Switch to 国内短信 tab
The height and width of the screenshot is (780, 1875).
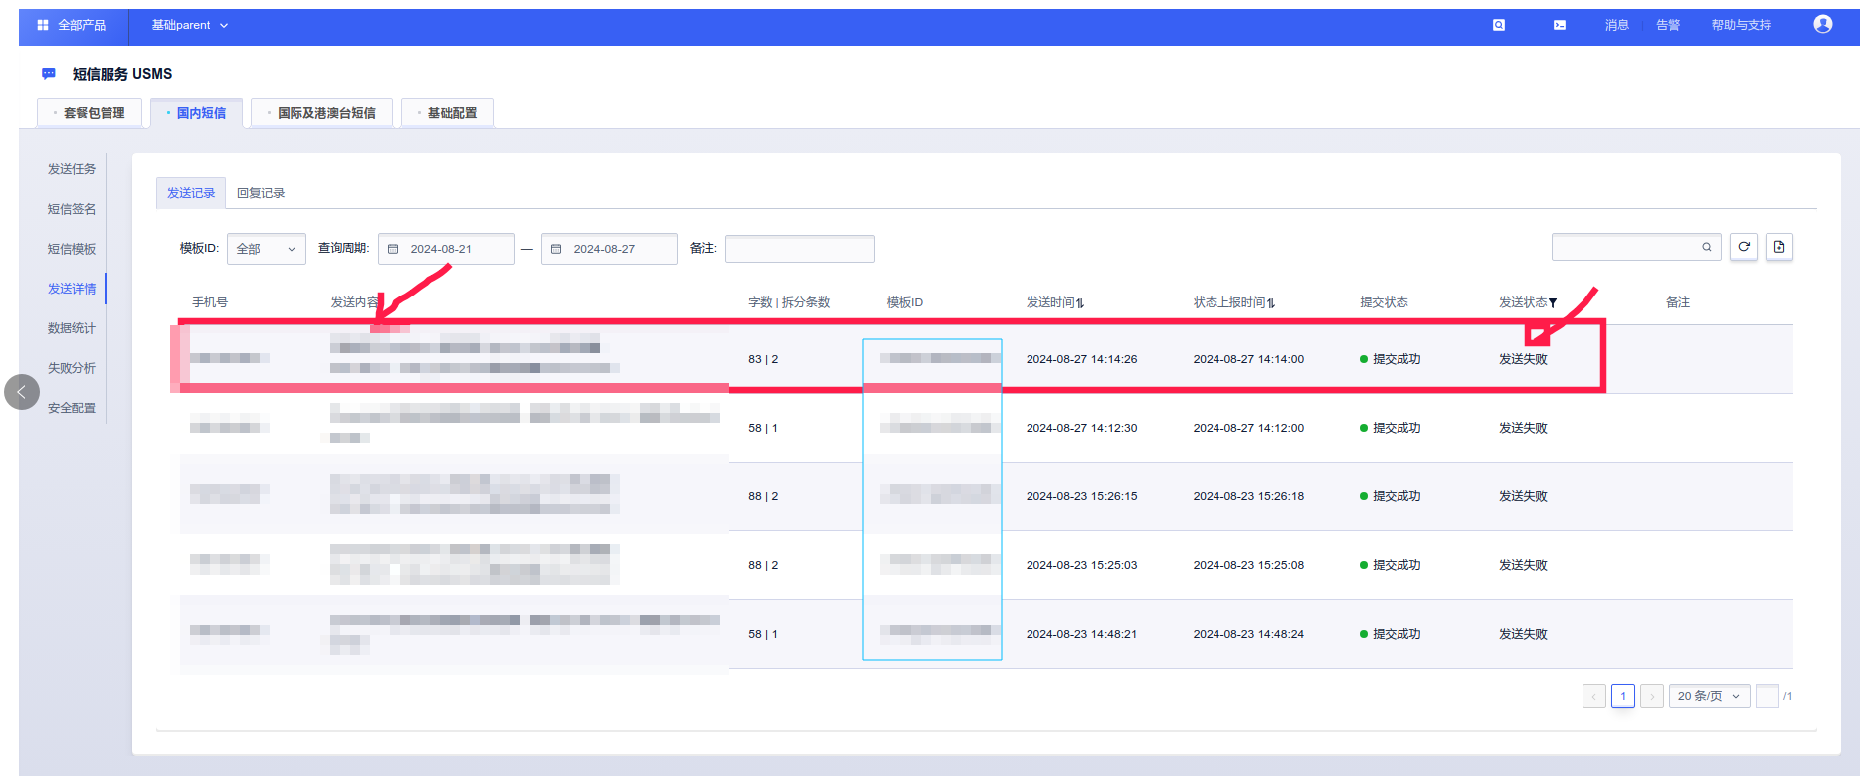[196, 113]
